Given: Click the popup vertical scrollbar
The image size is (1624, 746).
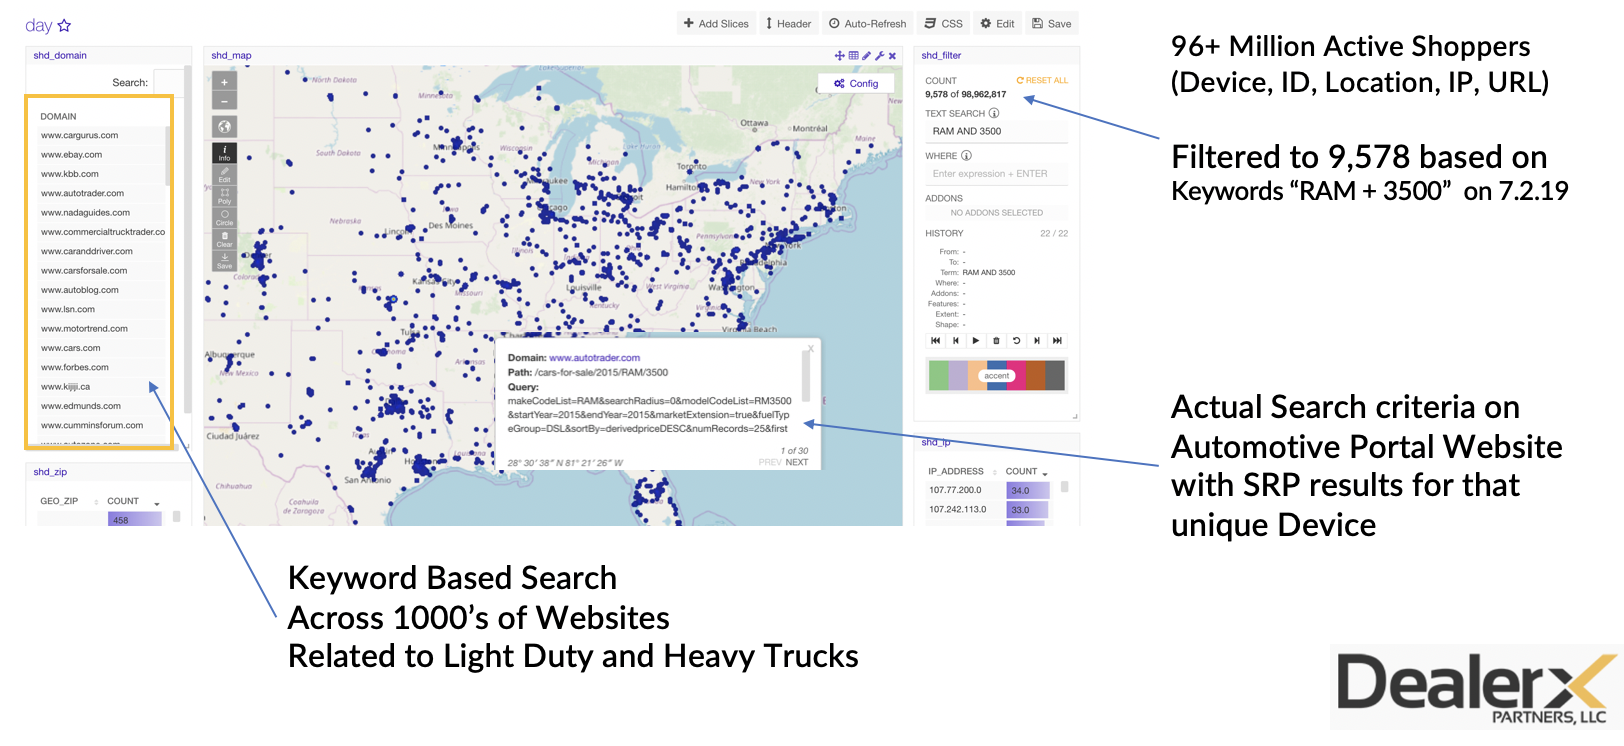Looking at the screenshot, I should (806, 377).
